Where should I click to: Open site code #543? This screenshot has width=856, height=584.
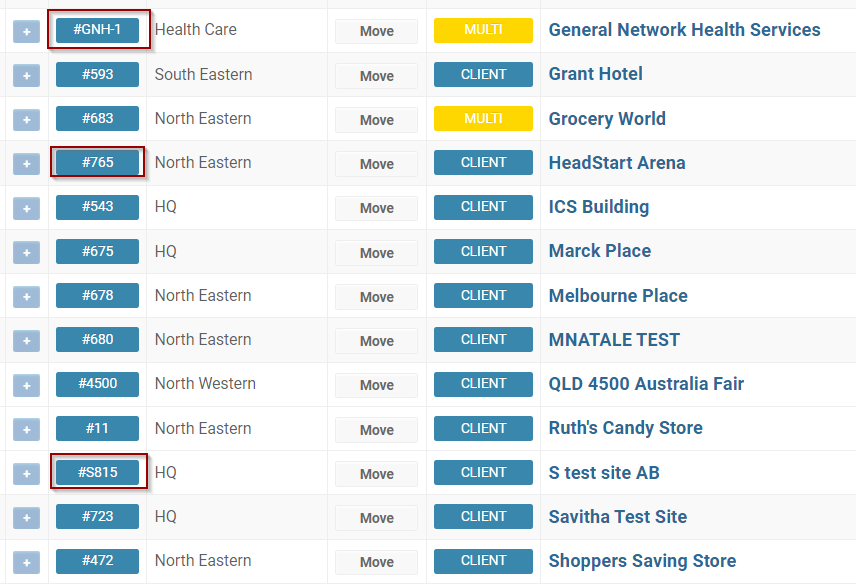97,207
